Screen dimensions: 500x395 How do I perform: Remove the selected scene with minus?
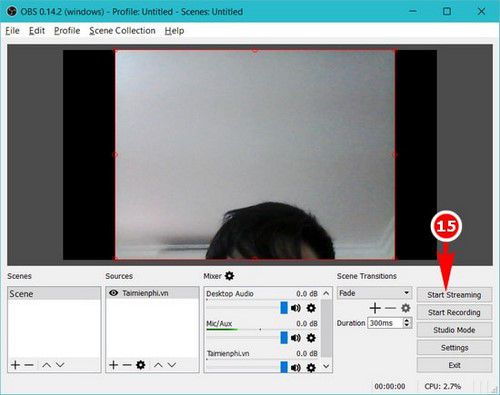(x=29, y=365)
